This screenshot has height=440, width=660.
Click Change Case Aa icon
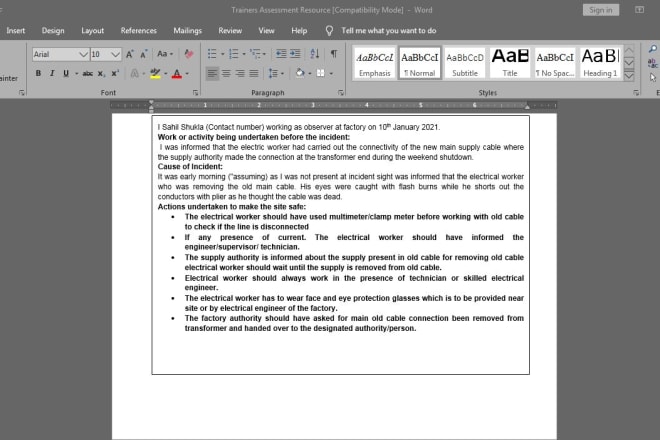coord(162,54)
